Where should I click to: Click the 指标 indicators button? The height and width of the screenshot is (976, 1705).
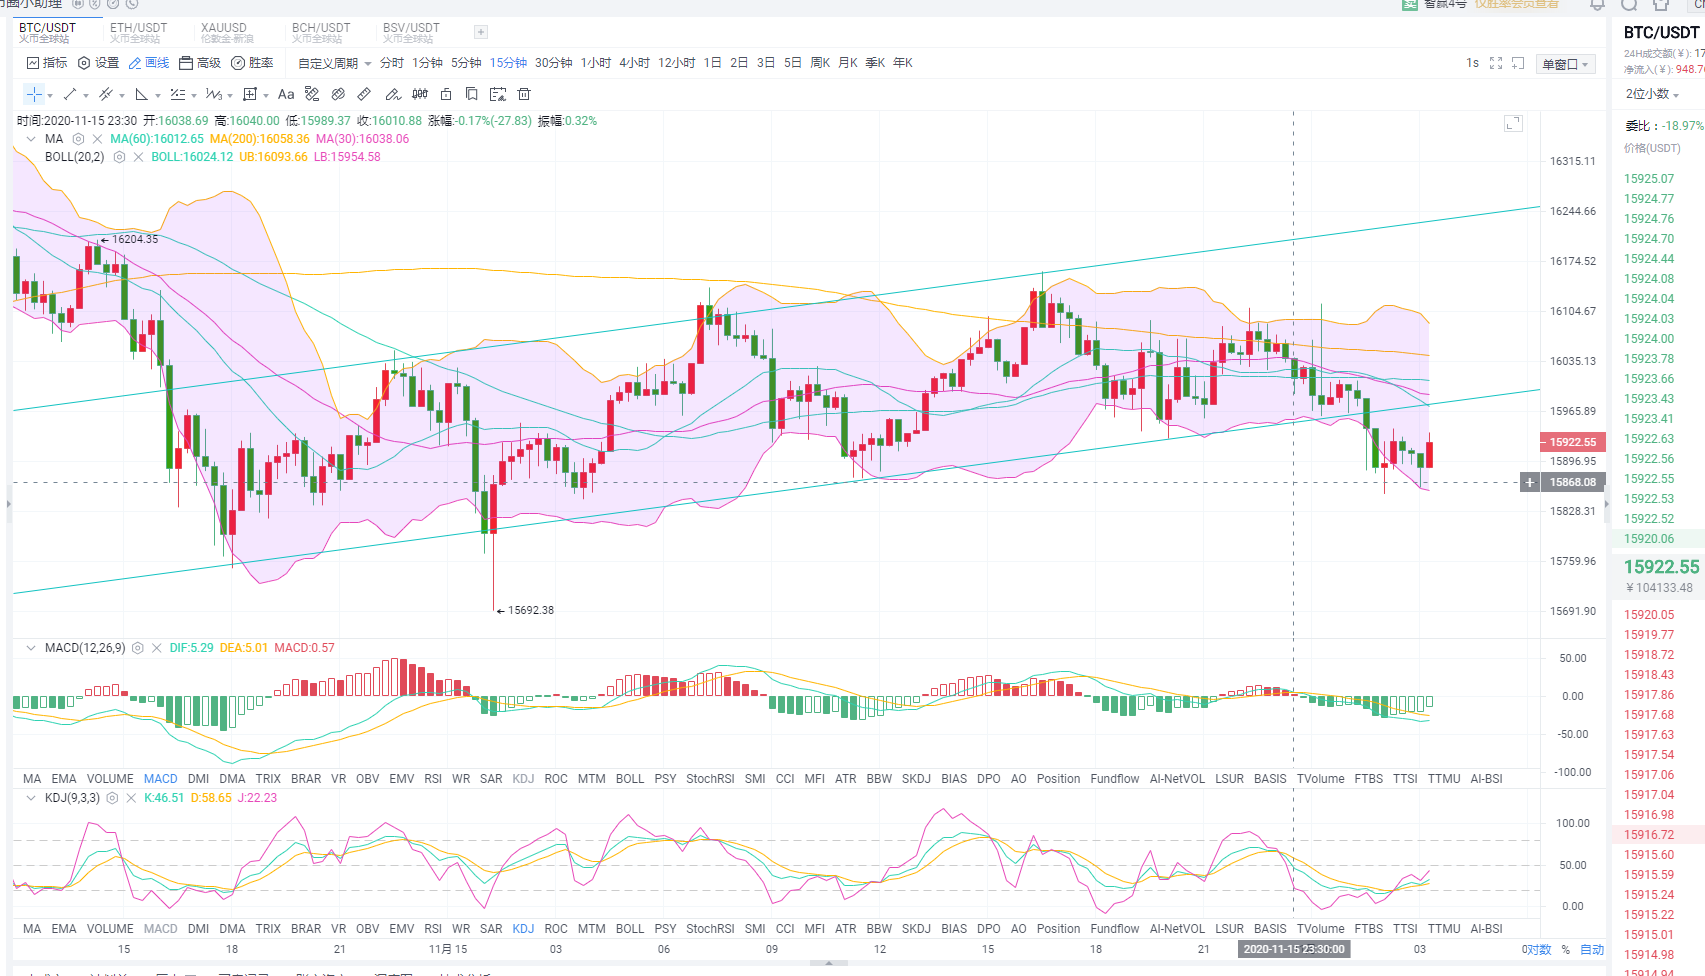[x=47, y=63]
